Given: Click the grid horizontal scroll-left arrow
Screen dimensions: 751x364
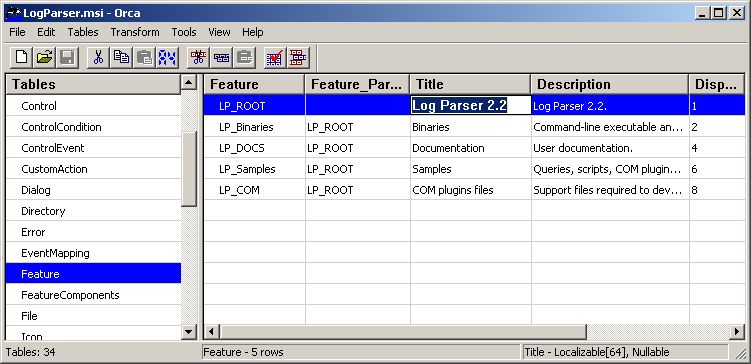Looking at the screenshot, I should tap(212, 331).
